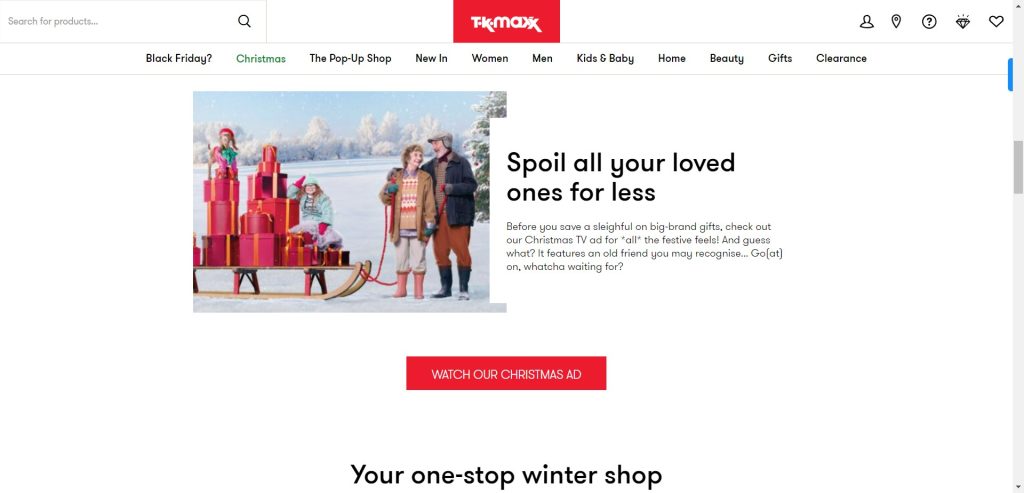Click the page vertical scrollbar thumb
The image size is (1024, 493).
[x=1018, y=167]
